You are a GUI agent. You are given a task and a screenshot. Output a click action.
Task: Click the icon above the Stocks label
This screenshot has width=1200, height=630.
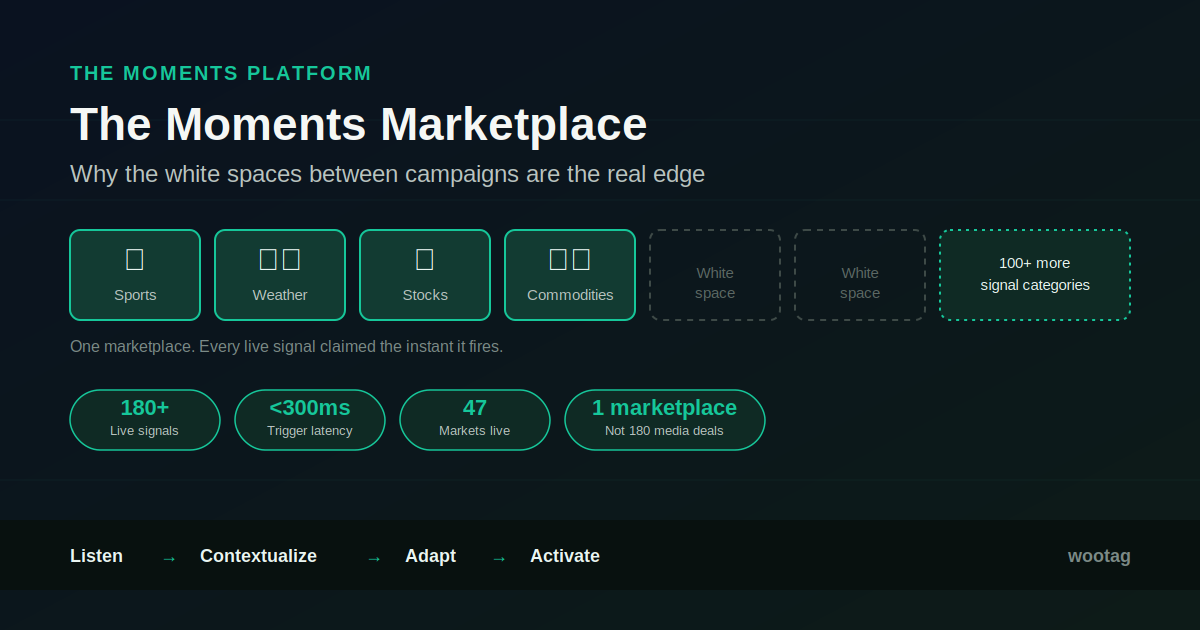(x=425, y=259)
